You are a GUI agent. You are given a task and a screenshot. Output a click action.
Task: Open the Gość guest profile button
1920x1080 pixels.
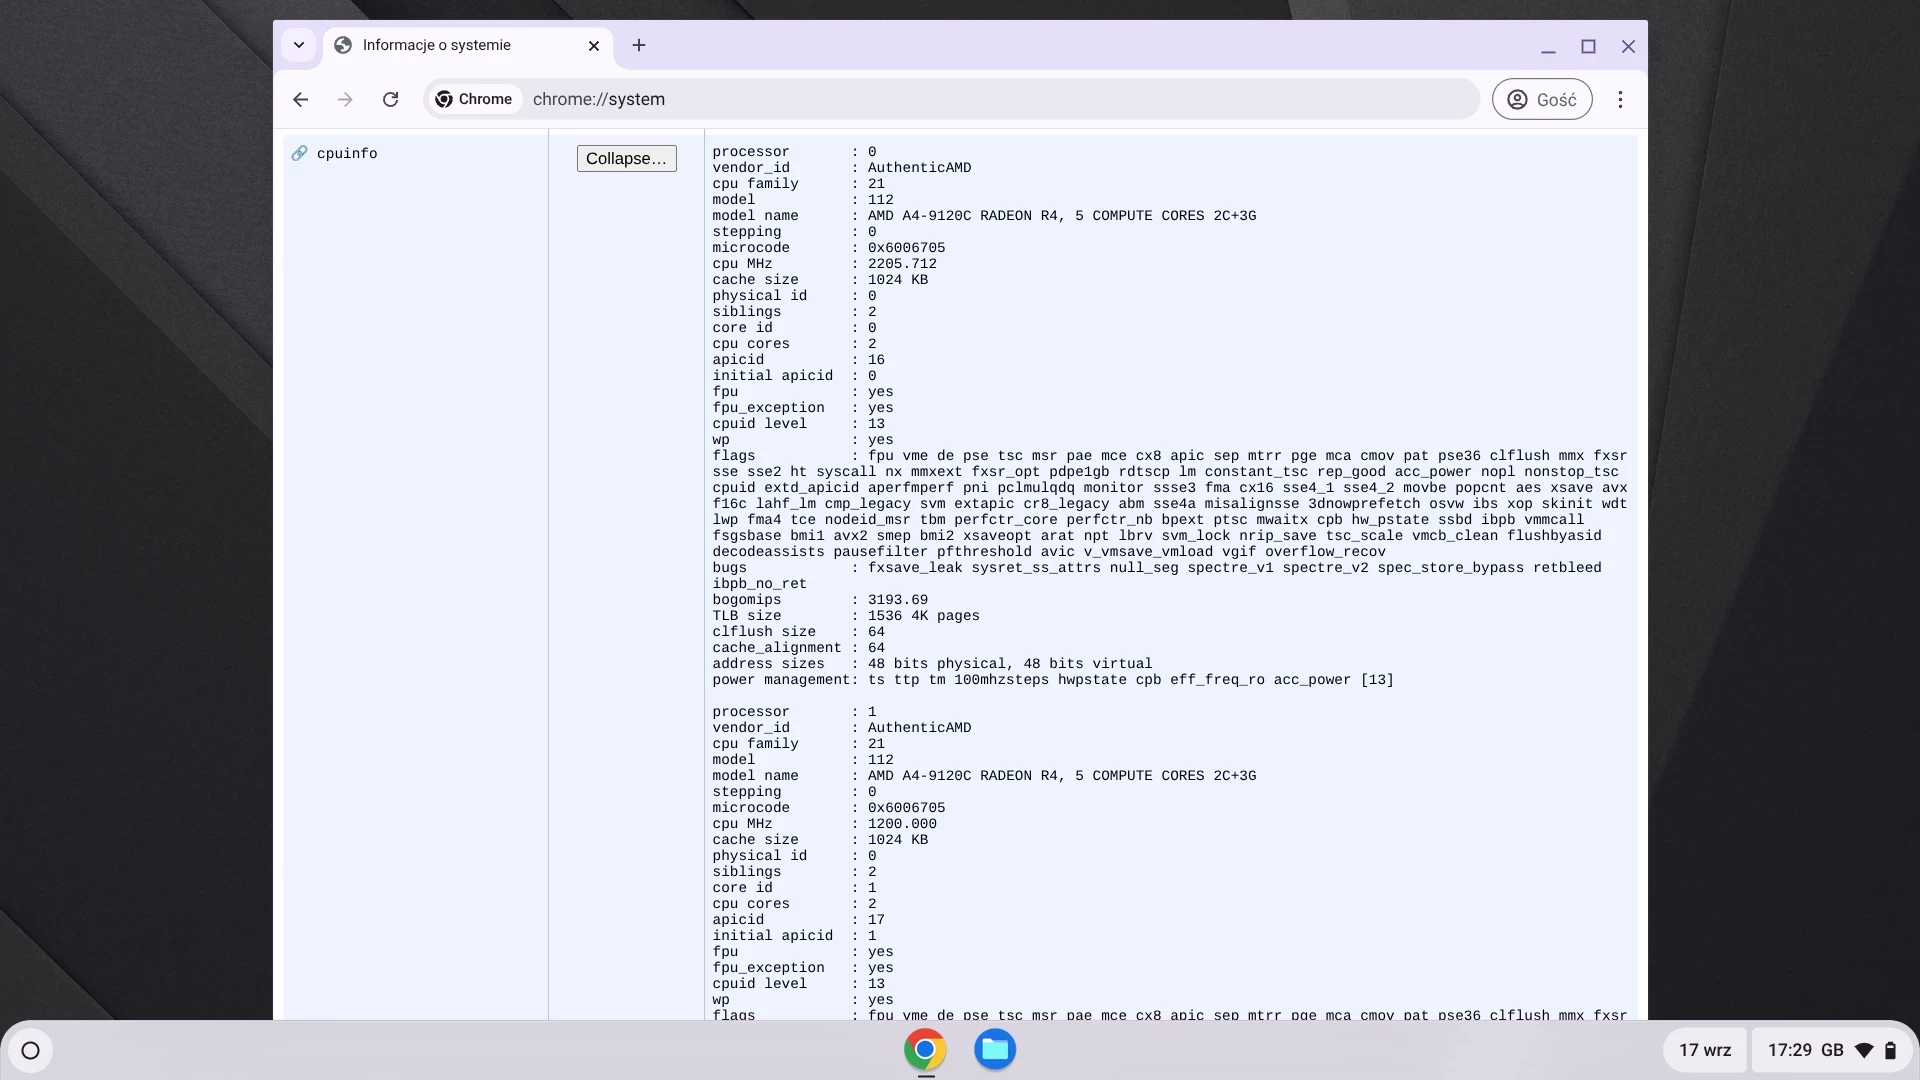1541,99
